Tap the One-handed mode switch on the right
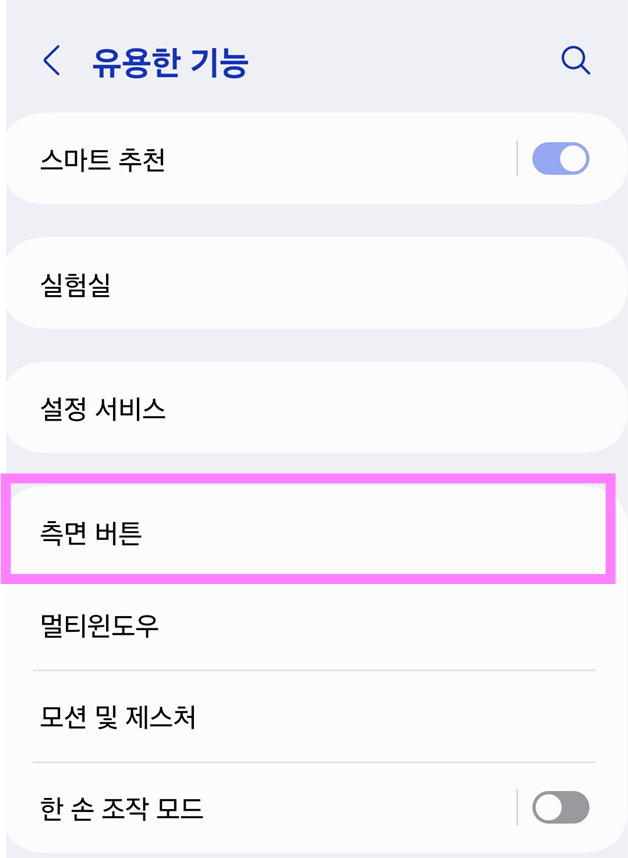The width and height of the screenshot is (628, 858). coord(561,807)
